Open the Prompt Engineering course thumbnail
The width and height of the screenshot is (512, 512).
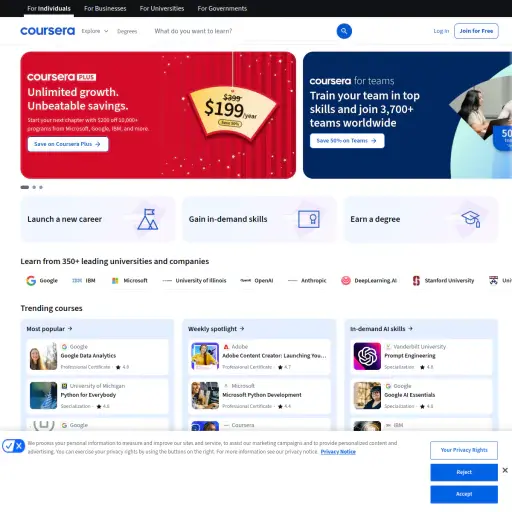[x=367, y=356]
